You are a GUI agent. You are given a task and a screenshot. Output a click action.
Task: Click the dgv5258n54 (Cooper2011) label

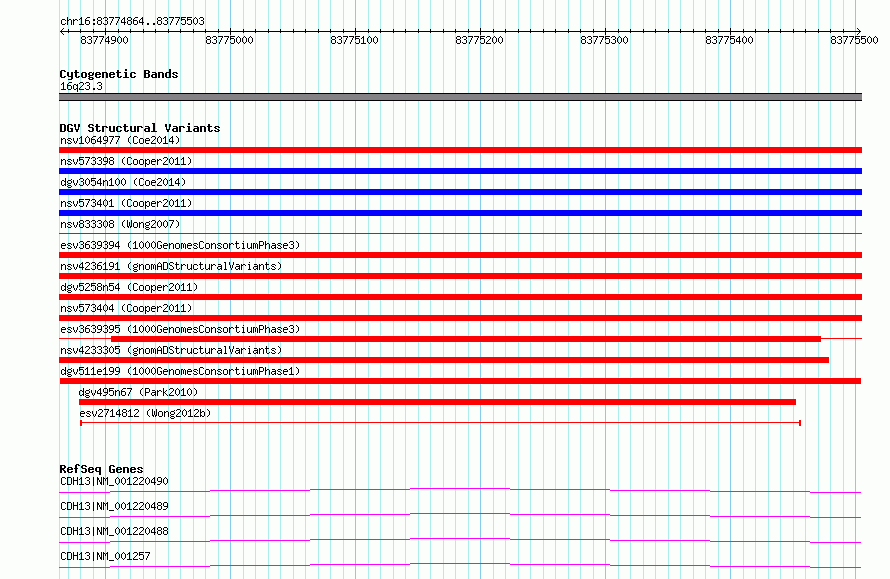point(129,287)
